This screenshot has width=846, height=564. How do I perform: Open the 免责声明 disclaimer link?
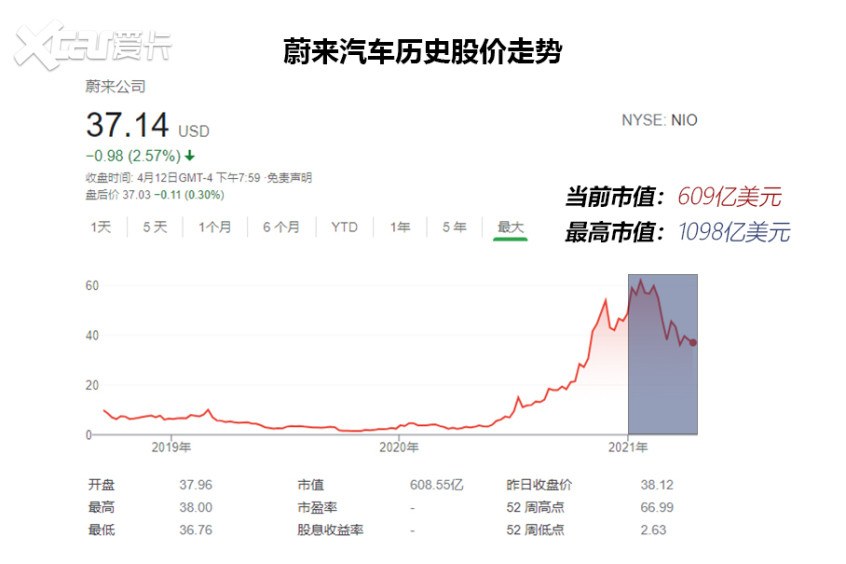tap(289, 178)
